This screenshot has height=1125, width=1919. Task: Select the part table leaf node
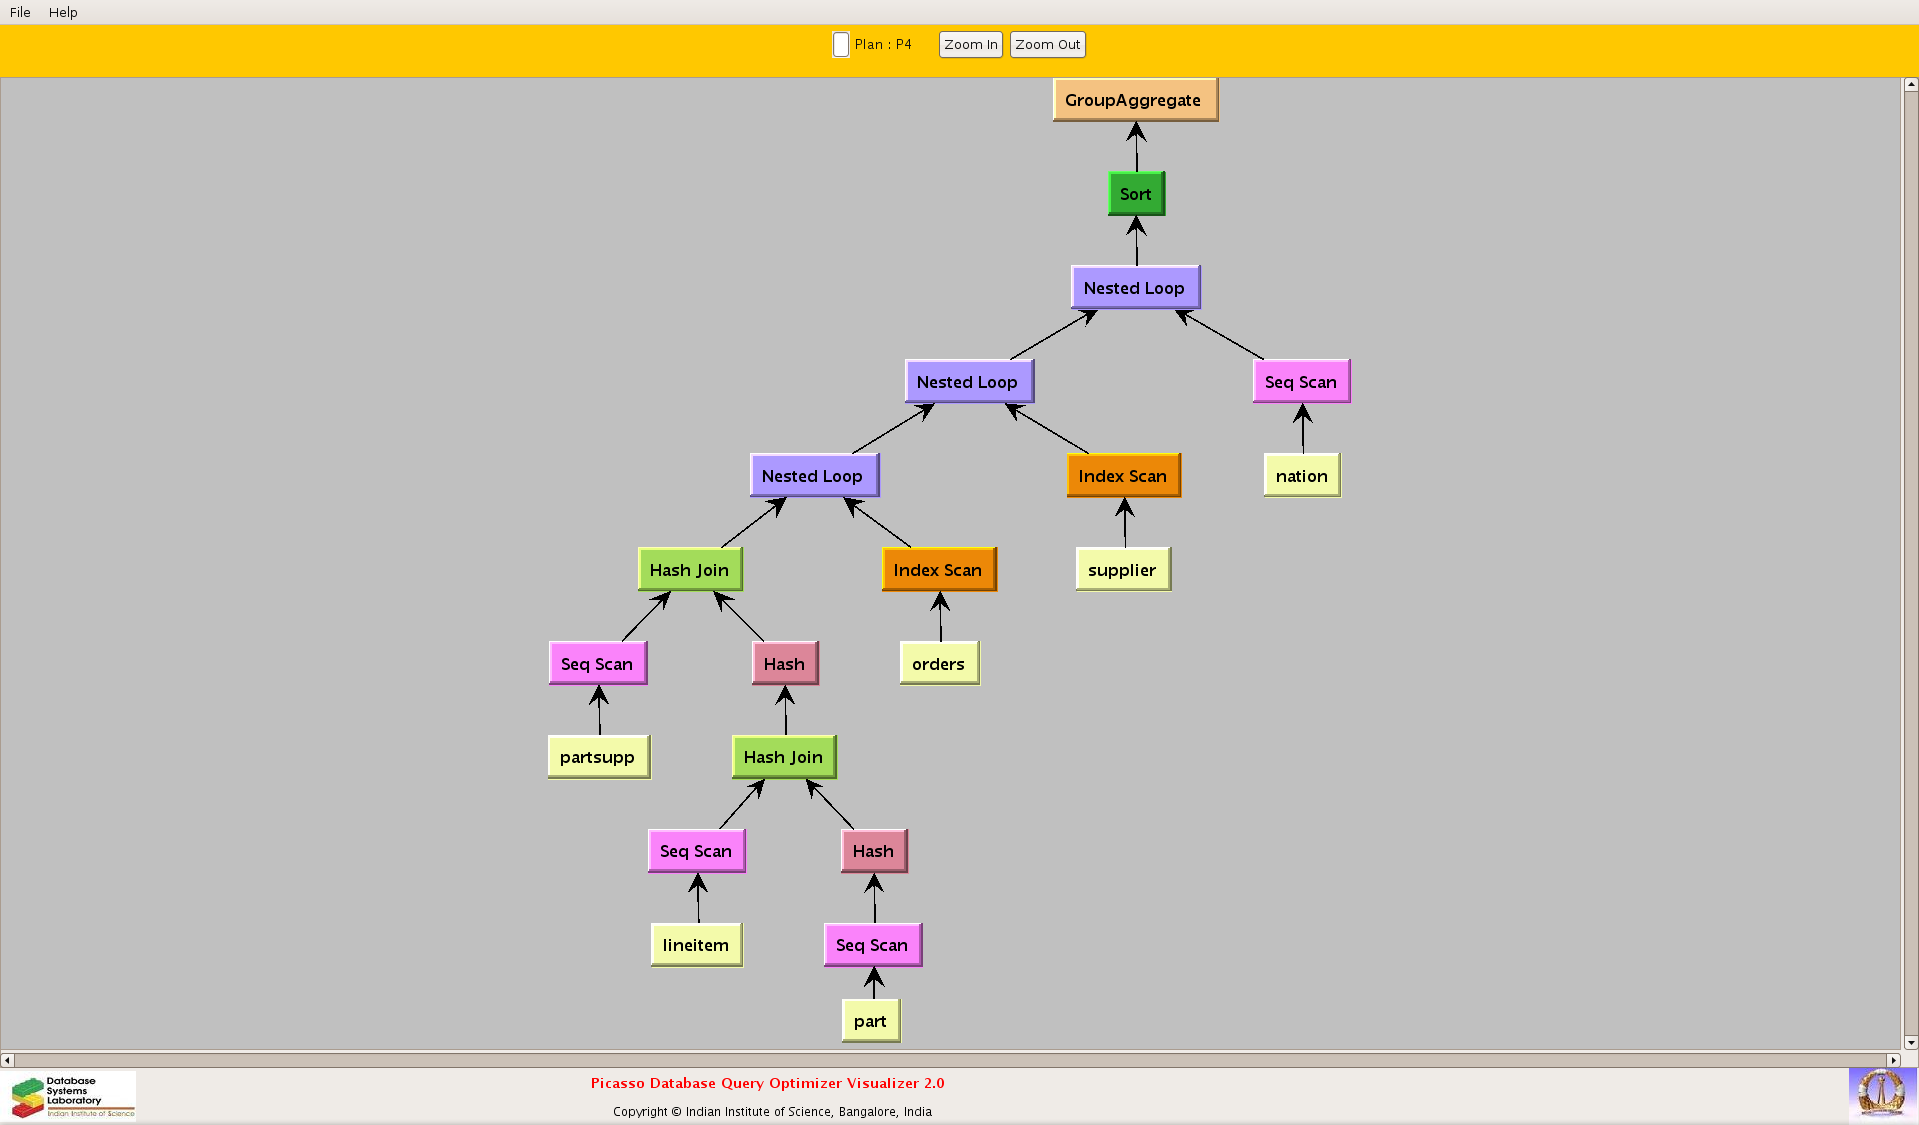(870, 1021)
